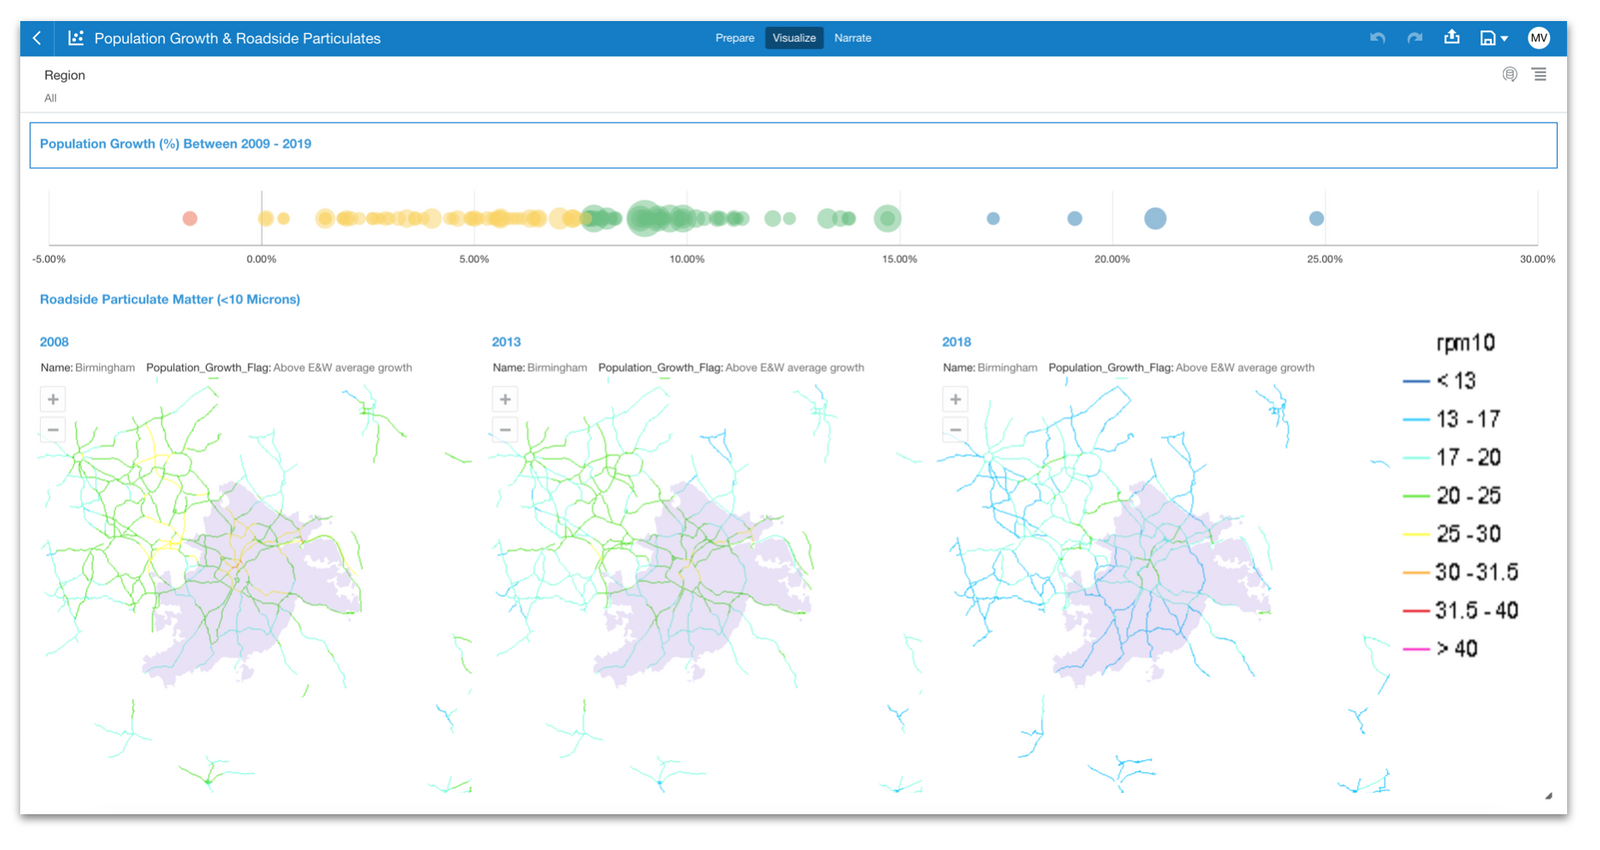Click the redo icon
1600x850 pixels.
pos(1414,38)
